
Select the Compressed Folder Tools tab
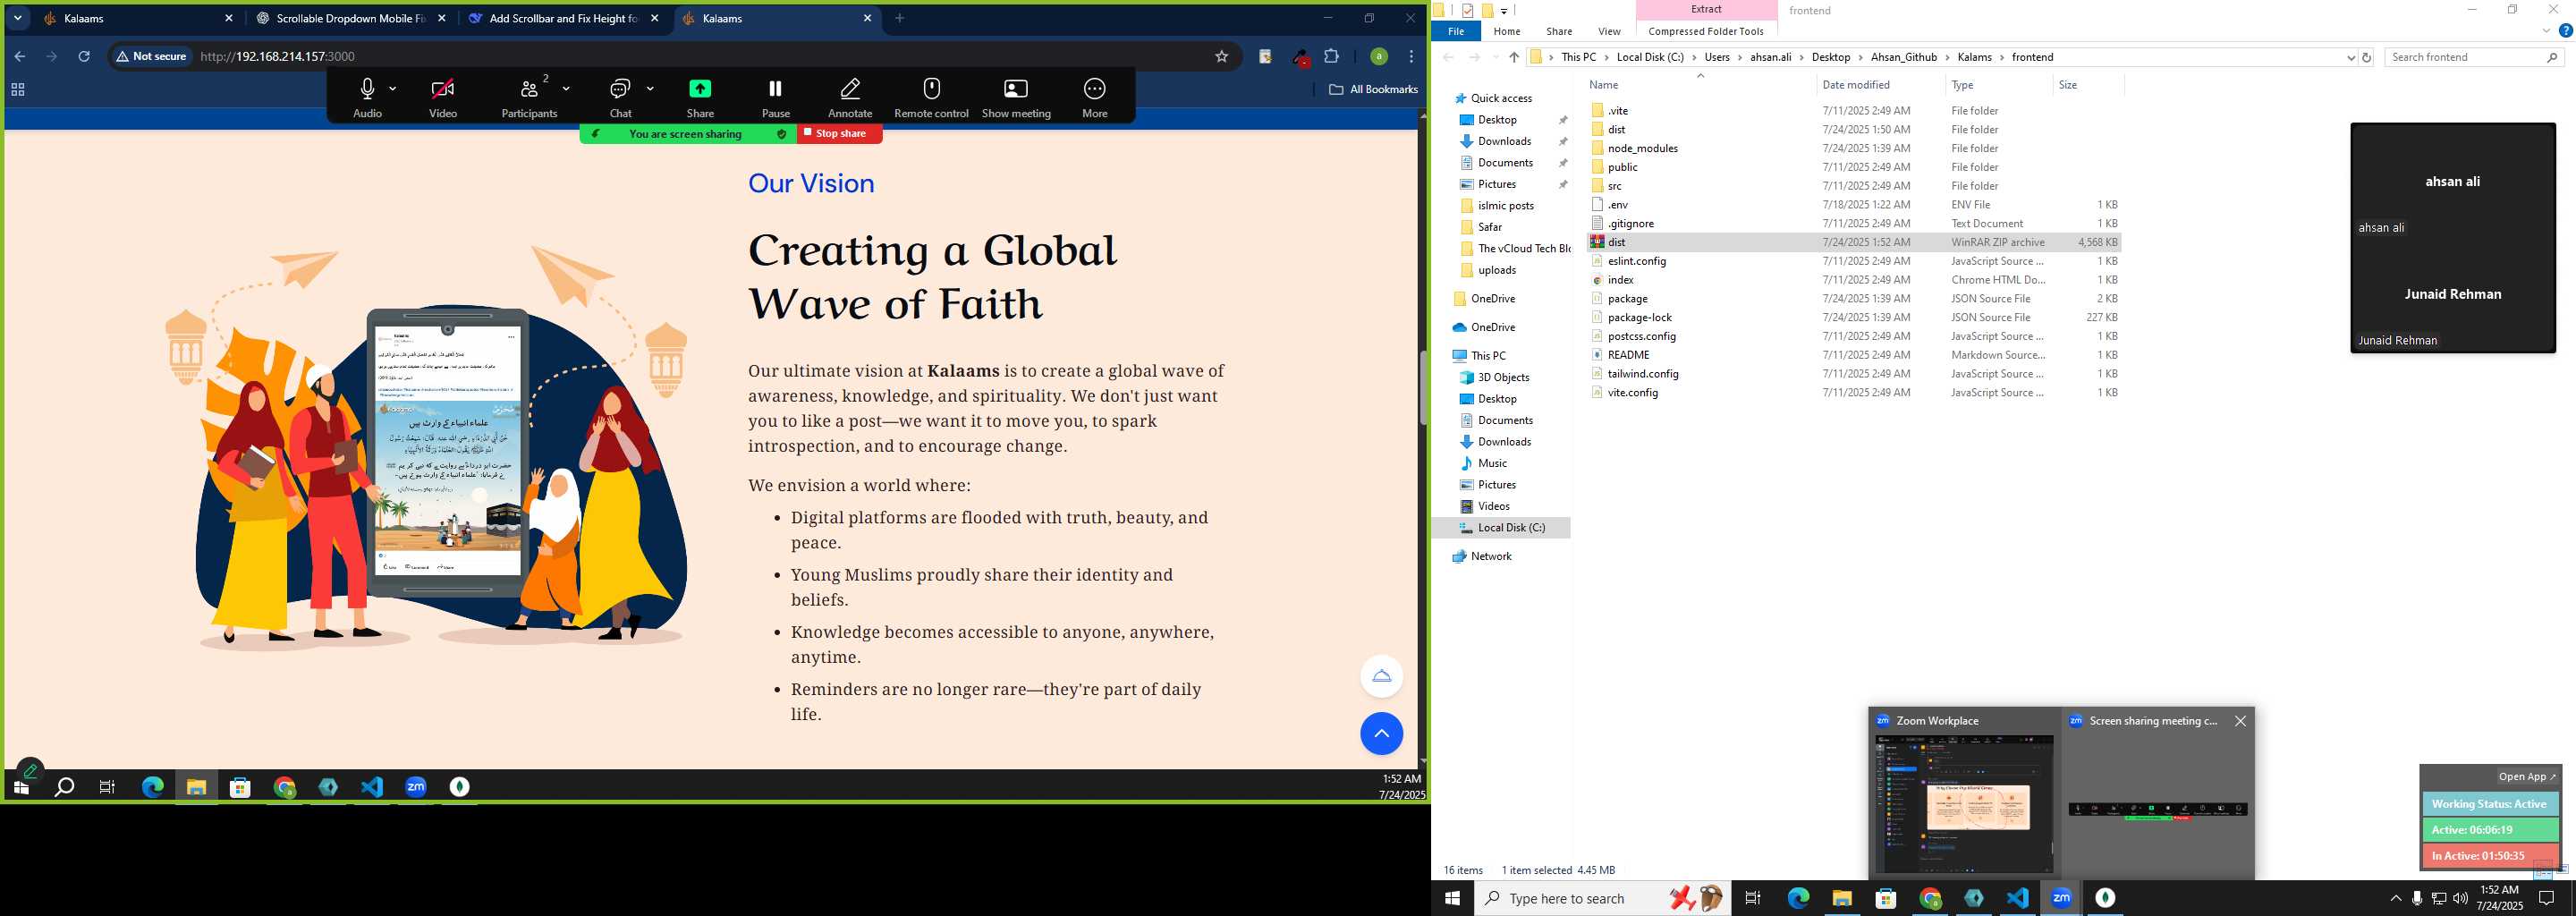coord(1706,31)
